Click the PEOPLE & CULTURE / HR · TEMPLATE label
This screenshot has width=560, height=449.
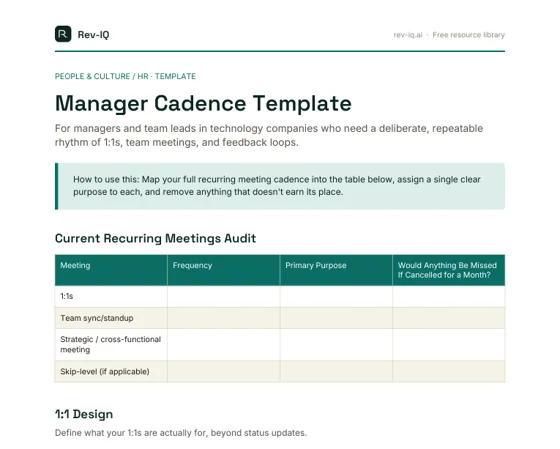[x=125, y=76]
